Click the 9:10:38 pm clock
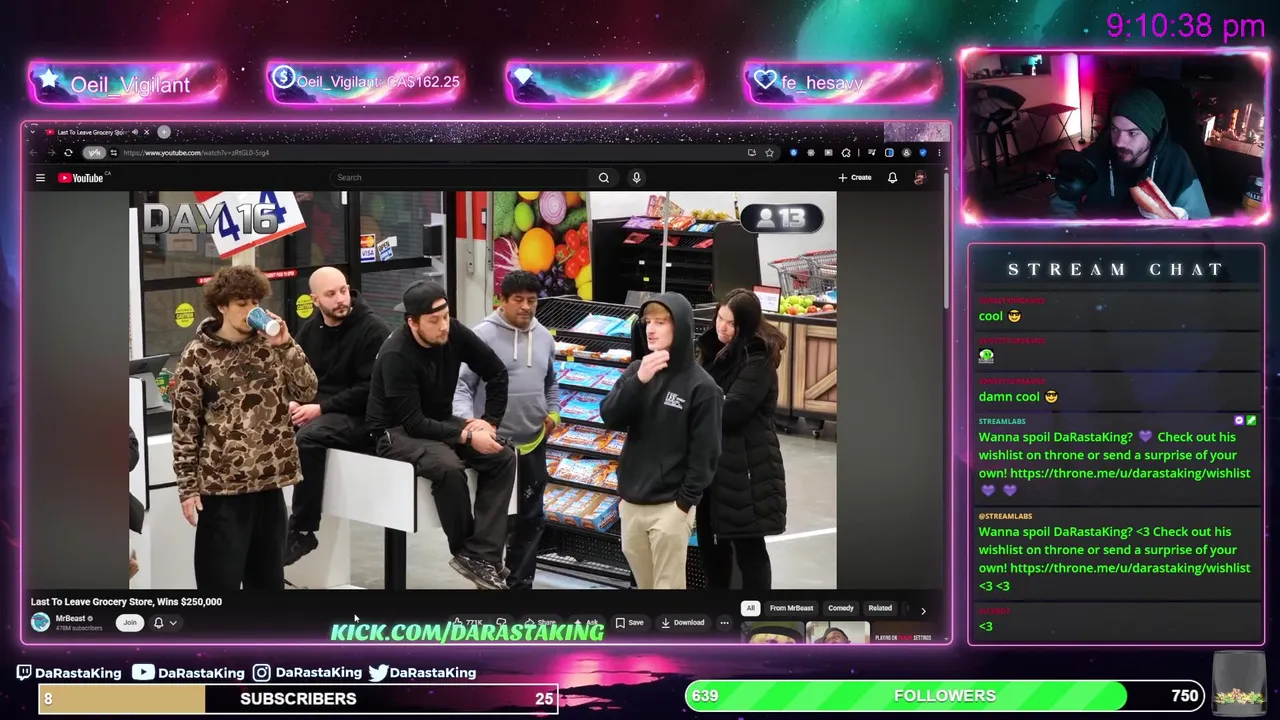The height and width of the screenshot is (720, 1280). tap(1185, 26)
